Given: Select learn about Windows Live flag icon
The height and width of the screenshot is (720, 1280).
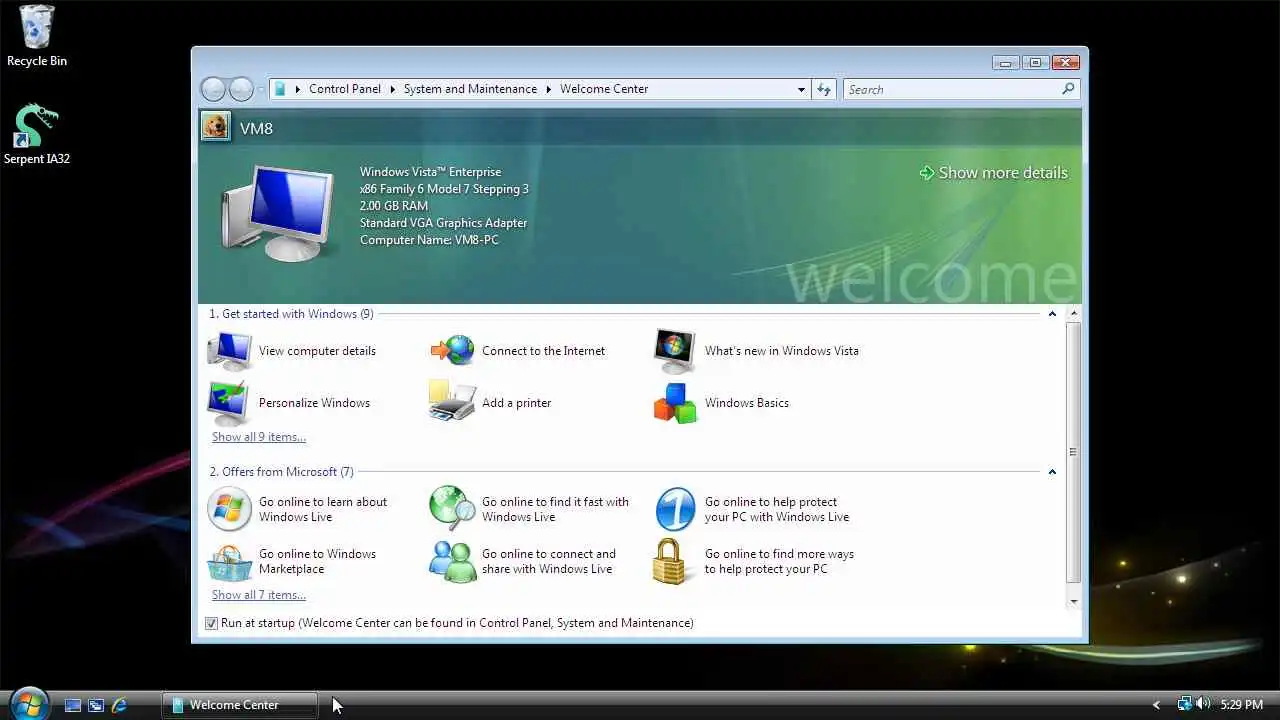Looking at the screenshot, I should 230,509.
